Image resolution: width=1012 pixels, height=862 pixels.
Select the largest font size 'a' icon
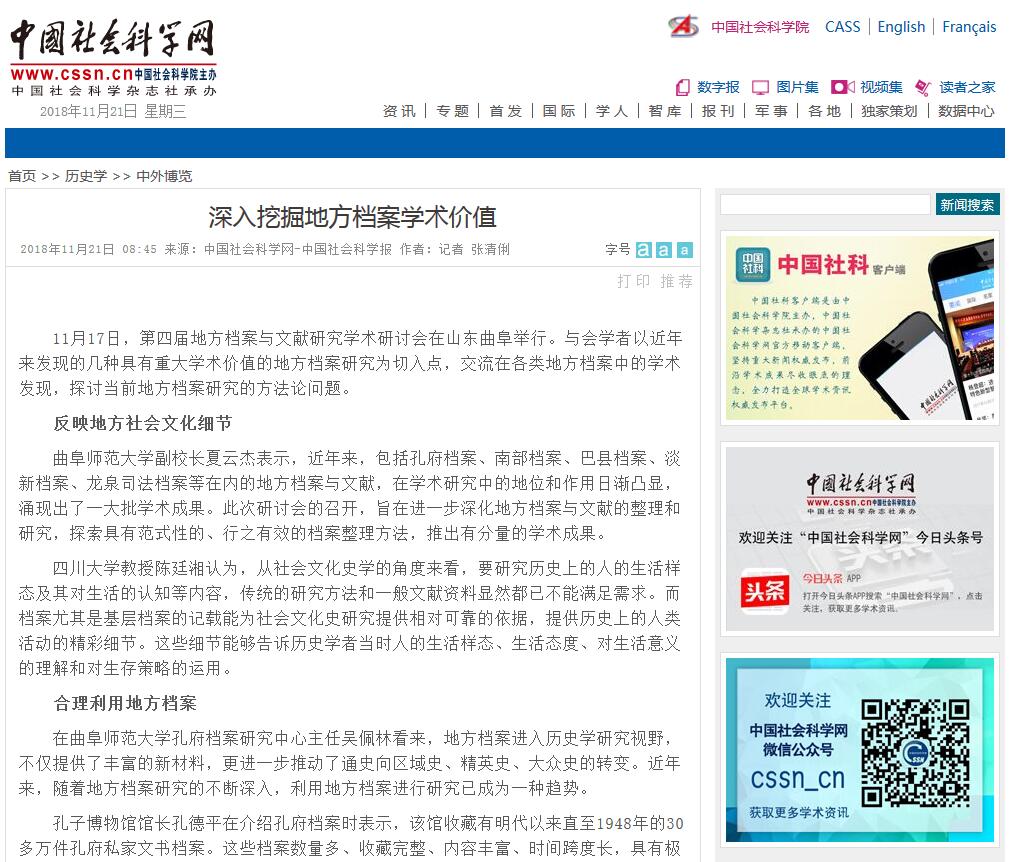(643, 250)
